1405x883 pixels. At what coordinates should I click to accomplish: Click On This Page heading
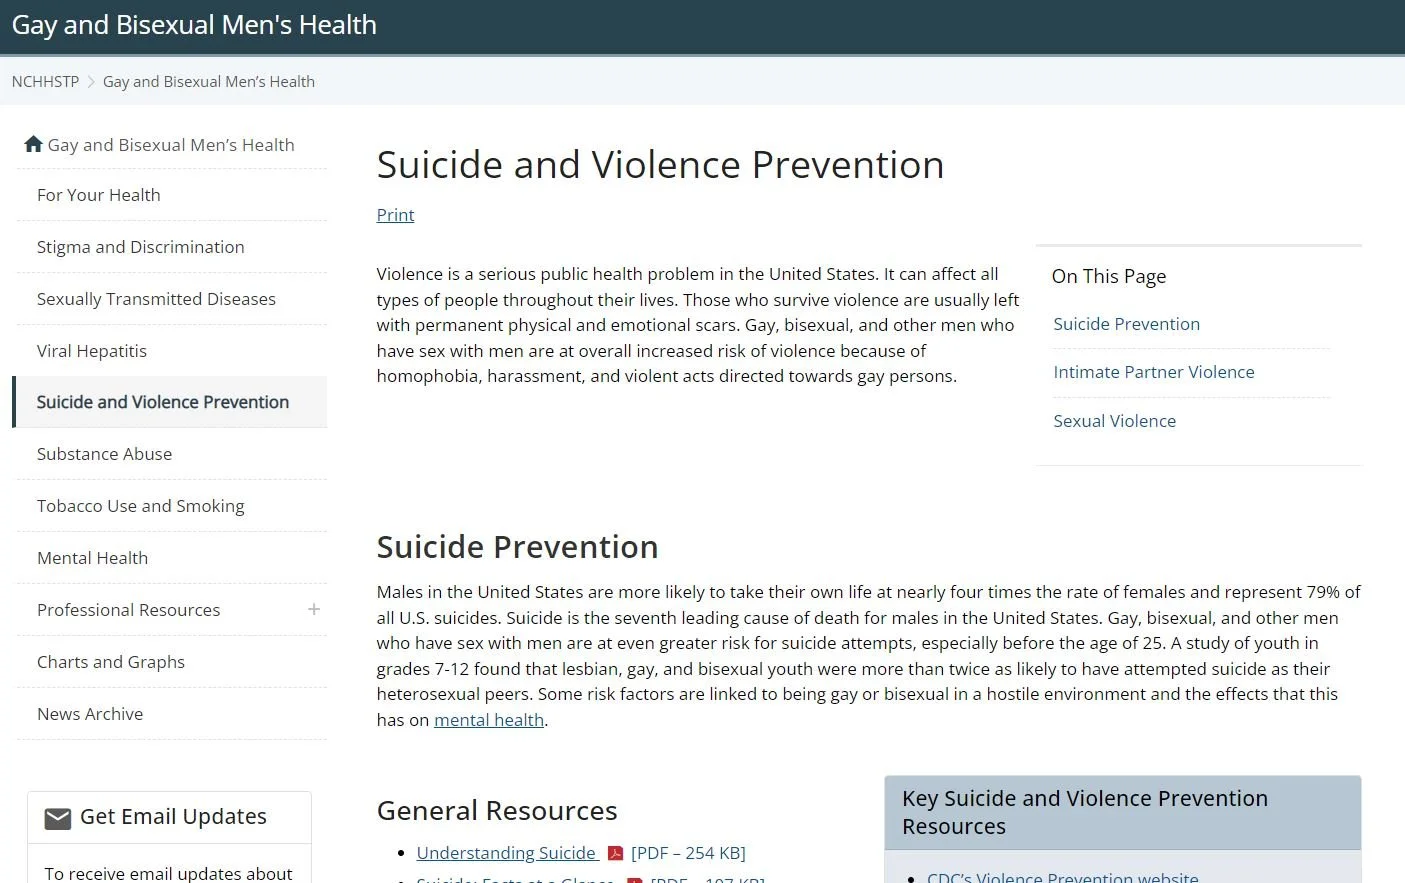[1109, 276]
